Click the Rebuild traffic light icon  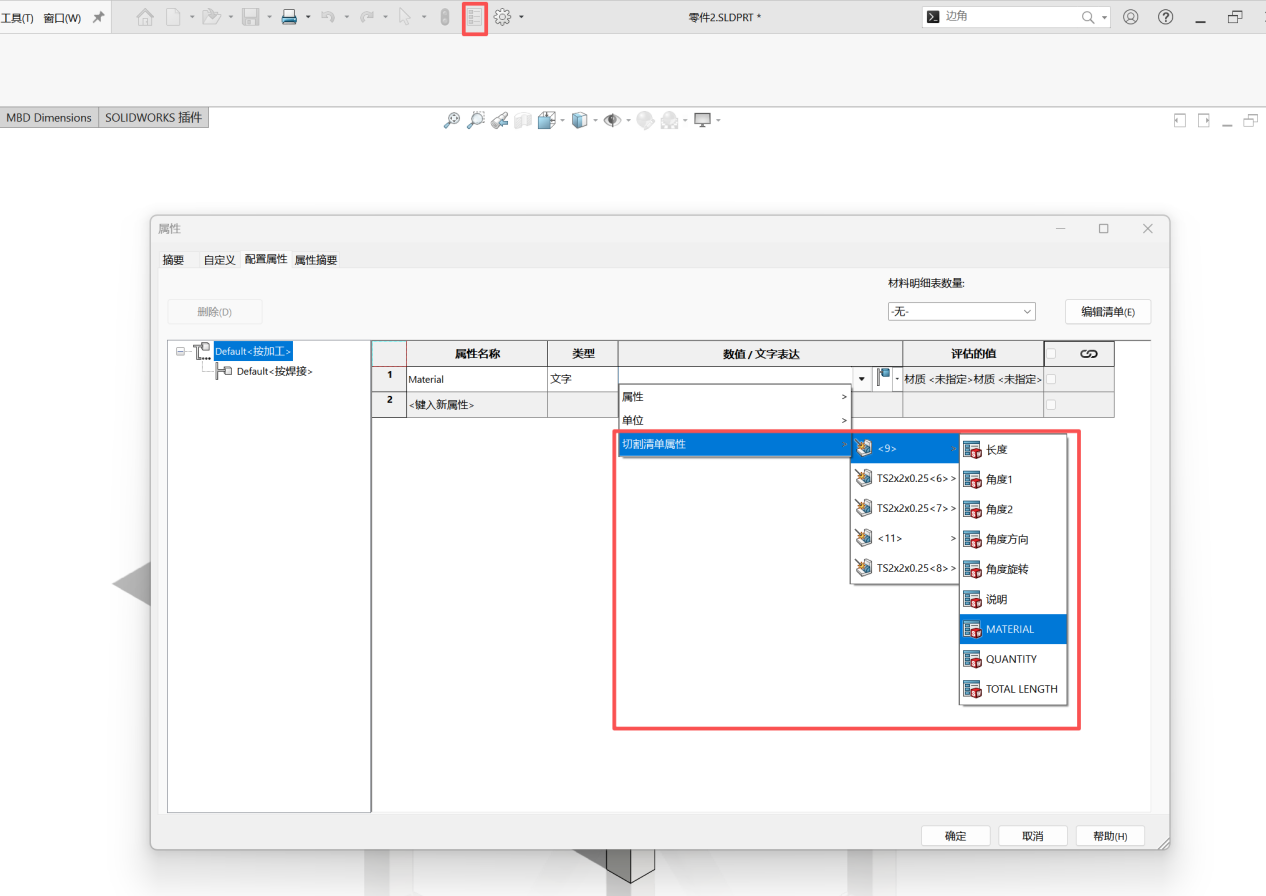446,17
